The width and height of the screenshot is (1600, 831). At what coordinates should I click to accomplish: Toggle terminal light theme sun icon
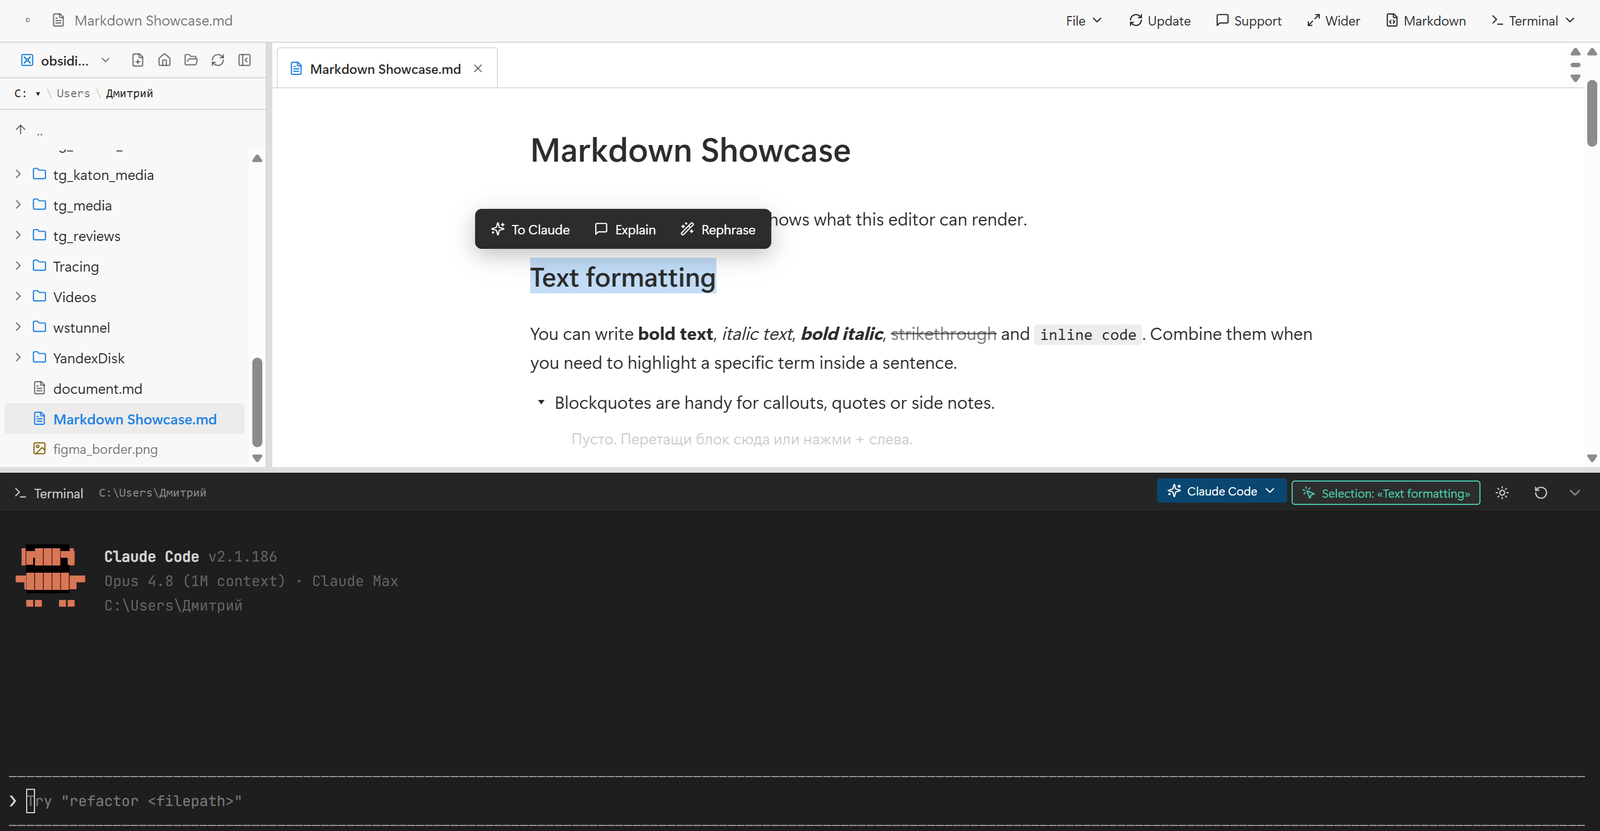click(x=1502, y=493)
